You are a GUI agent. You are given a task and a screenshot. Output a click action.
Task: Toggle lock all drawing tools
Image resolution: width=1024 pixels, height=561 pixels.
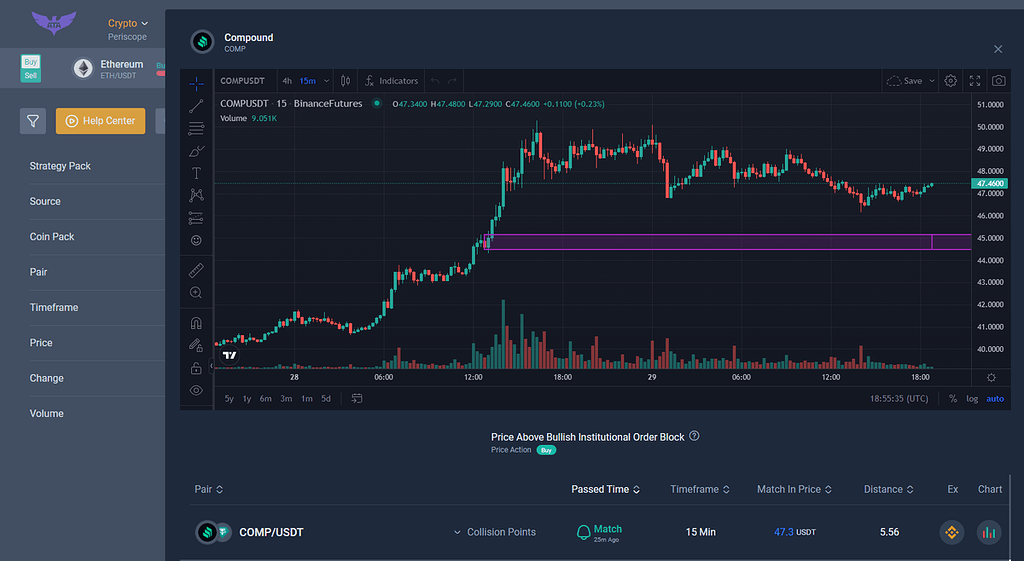coord(196,368)
